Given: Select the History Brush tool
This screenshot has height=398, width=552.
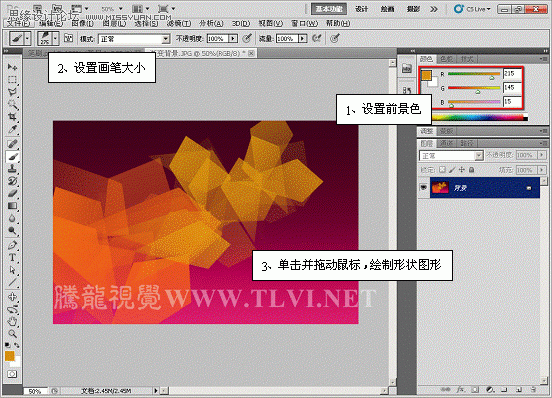Looking at the screenshot, I should click(x=12, y=181).
